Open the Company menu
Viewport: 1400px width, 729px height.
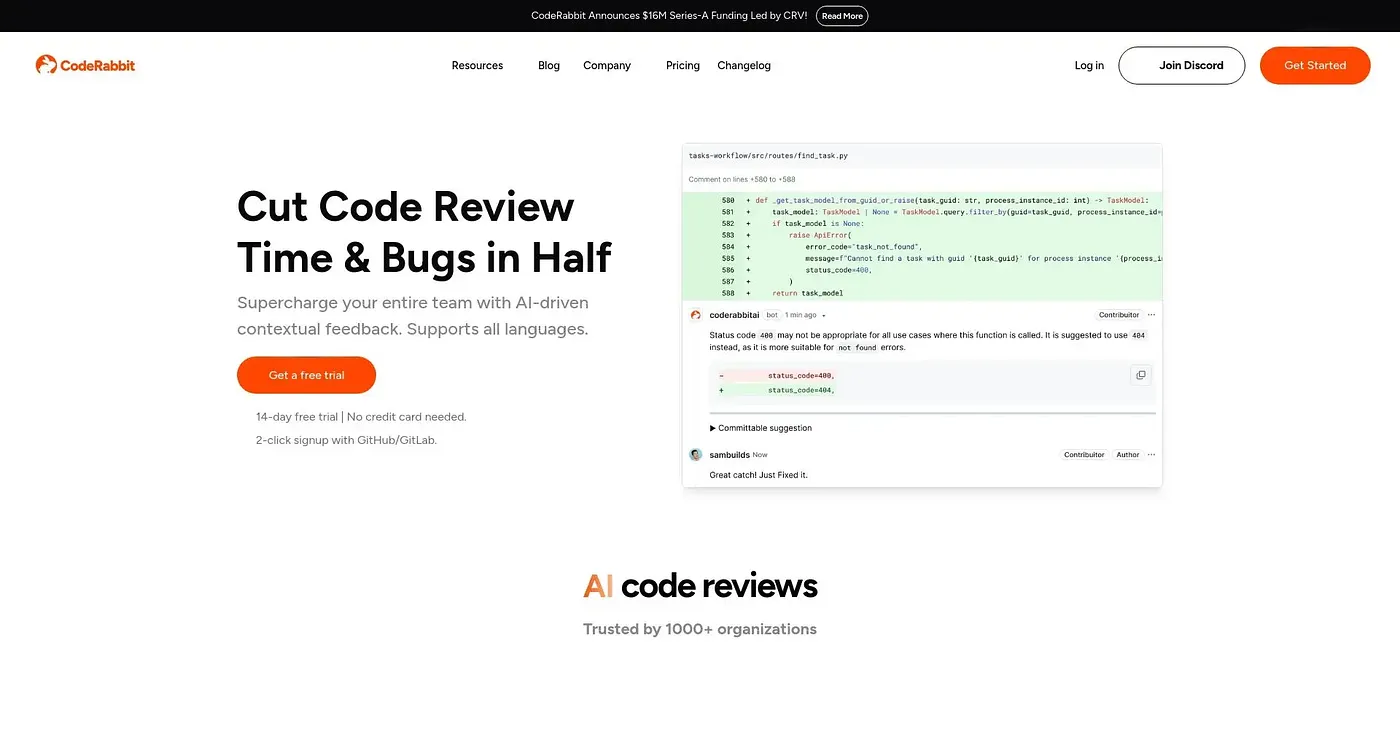tap(607, 66)
